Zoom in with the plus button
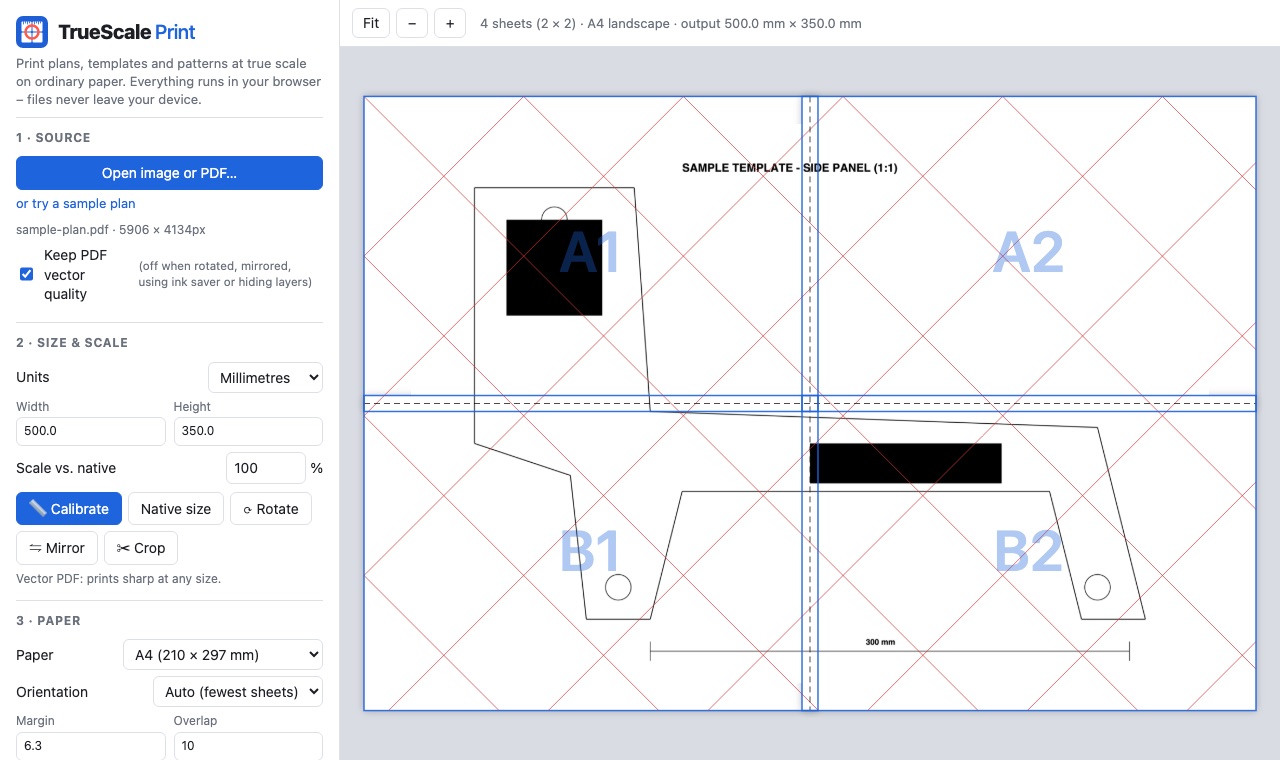The height and width of the screenshot is (760, 1280). click(x=450, y=23)
